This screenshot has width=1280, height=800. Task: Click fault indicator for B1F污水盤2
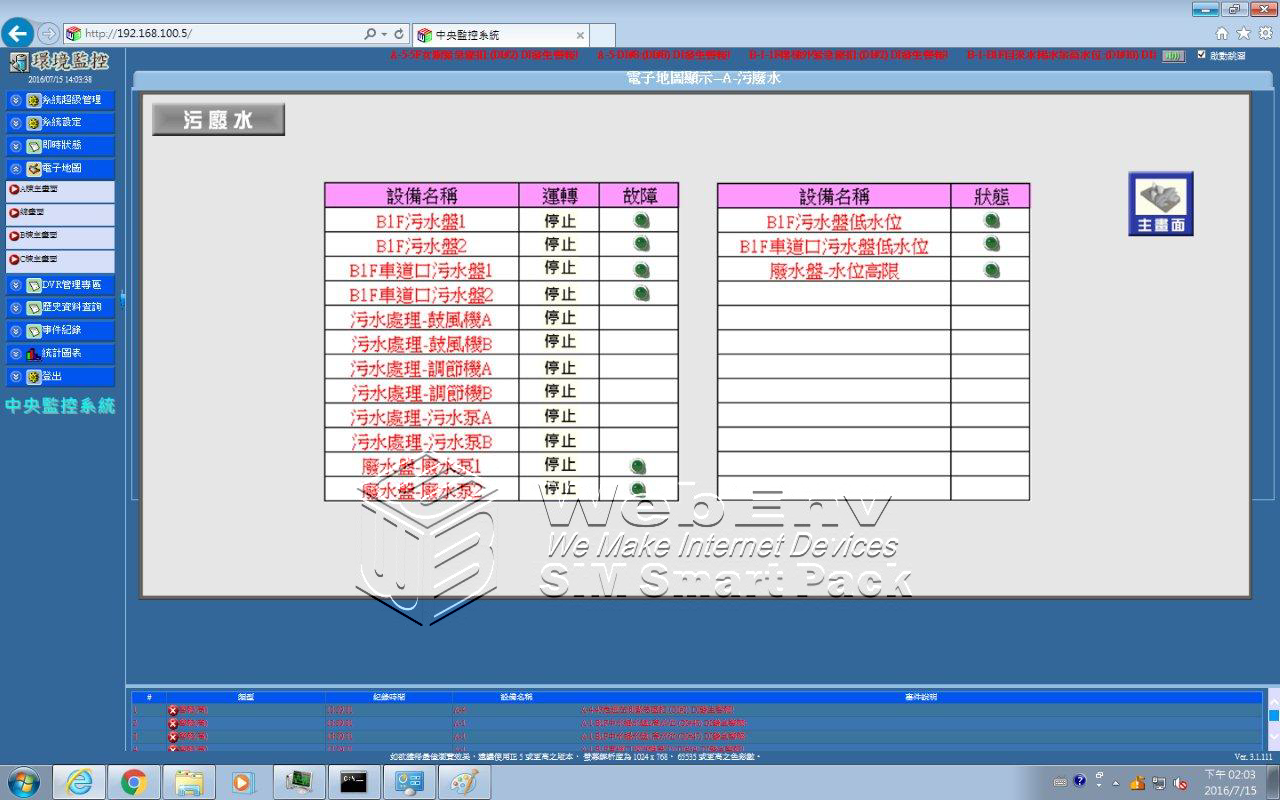point(641,244)
